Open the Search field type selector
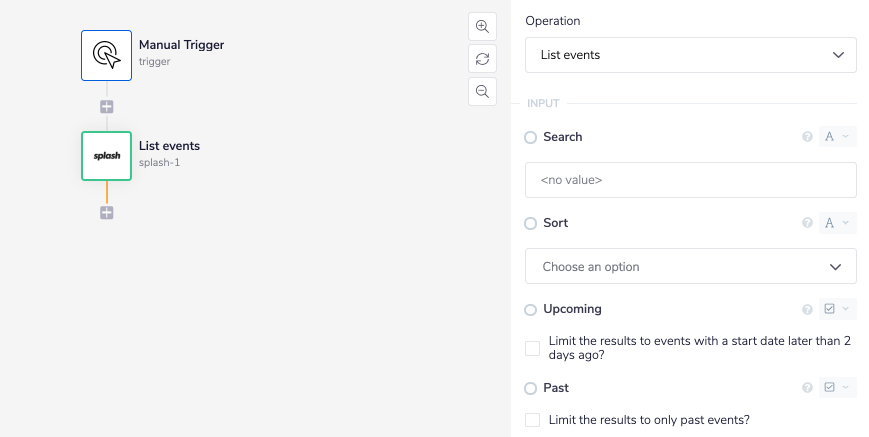 pos(836,137)
